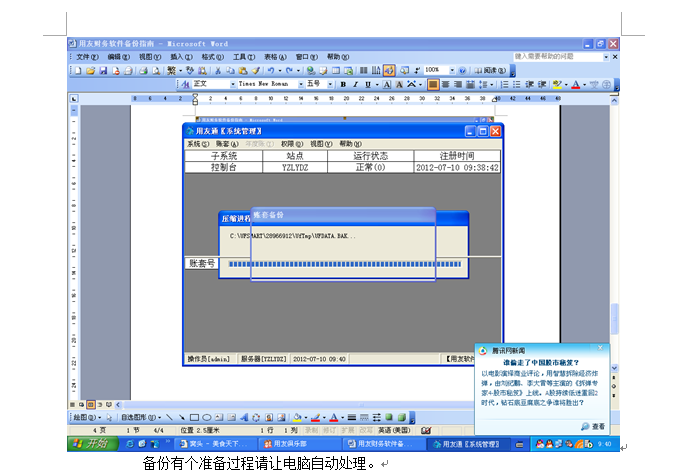Select the Oval drawing tool
699x471 pixels.
pos(207,418)
